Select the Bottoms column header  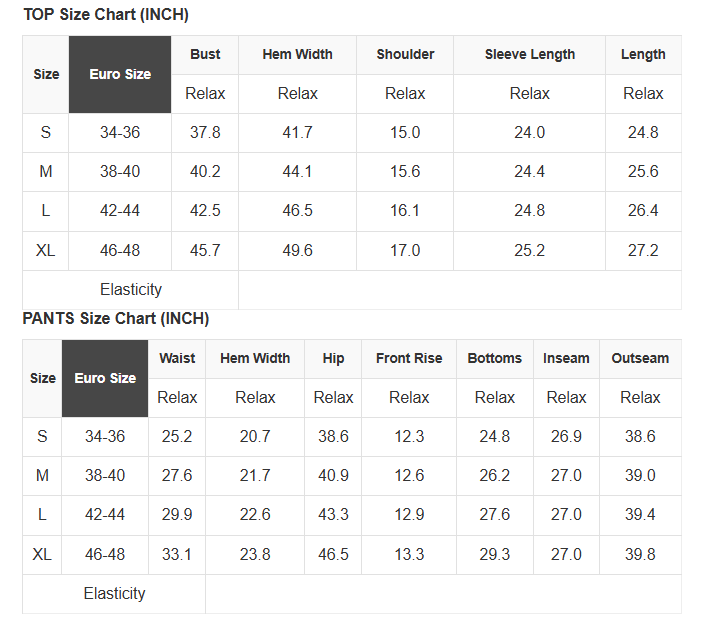494,358
